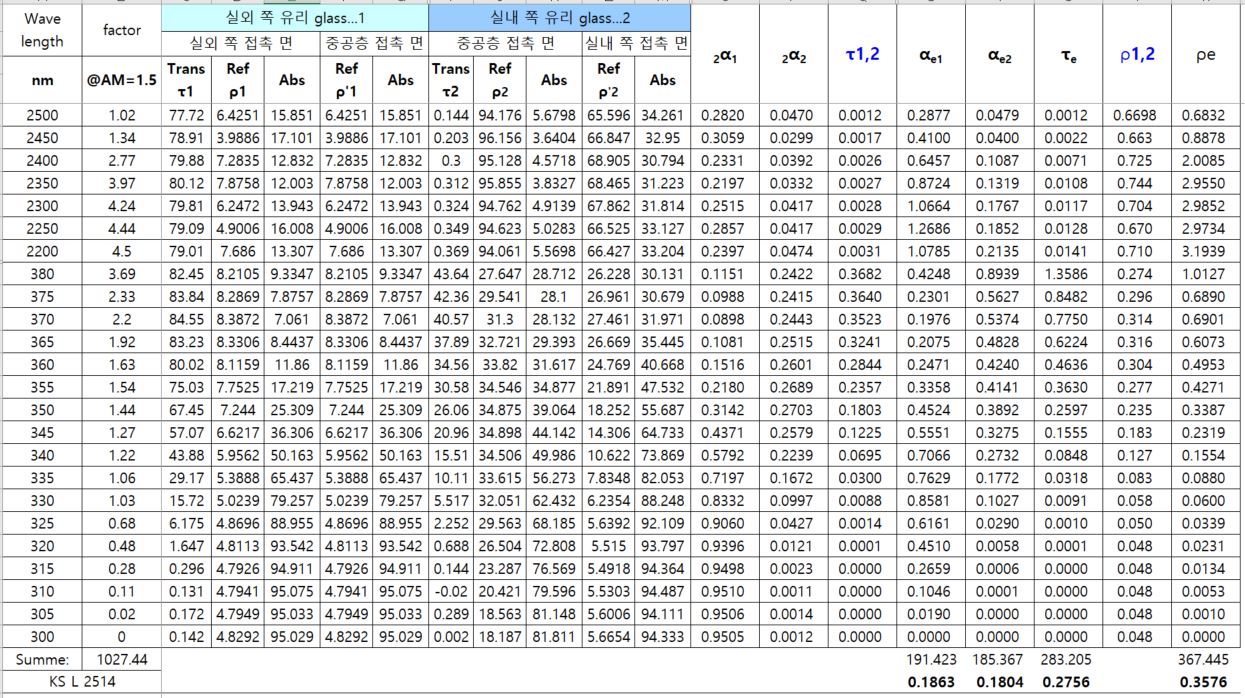The height and width of the screenshot is (698, 1245).
Task: Click the '실외 쪽 접촉 면' subheader cell
Action: point(240,43)
